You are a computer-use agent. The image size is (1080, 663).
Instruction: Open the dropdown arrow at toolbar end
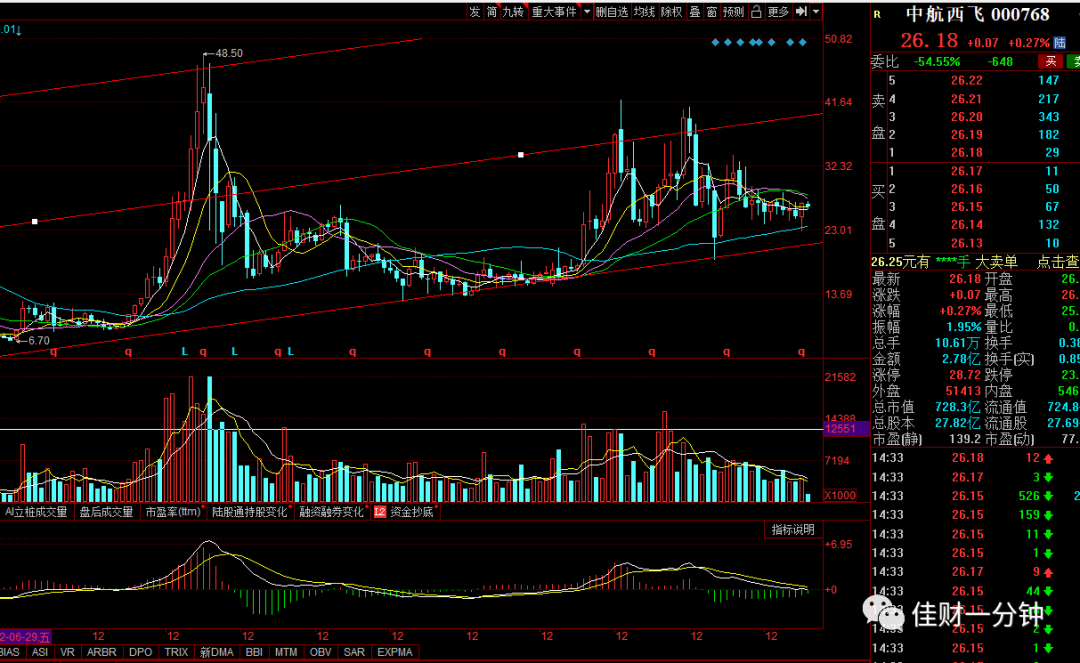[x=816, y=12]
